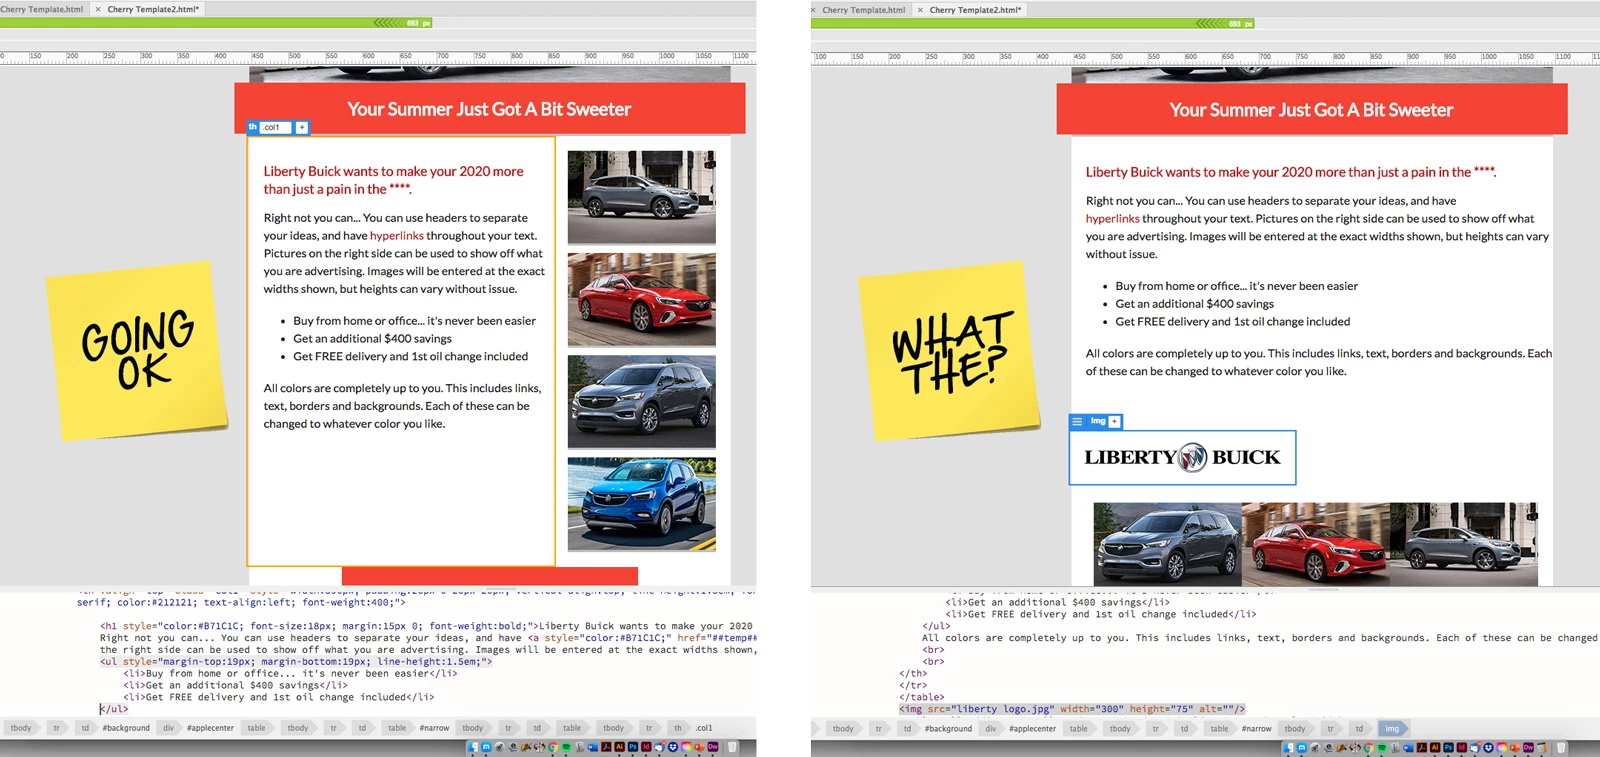The height and width of the screenshot is (757, 1600).
Task: Click Chrome icon in left window's dock
Action: coord(553,747)
